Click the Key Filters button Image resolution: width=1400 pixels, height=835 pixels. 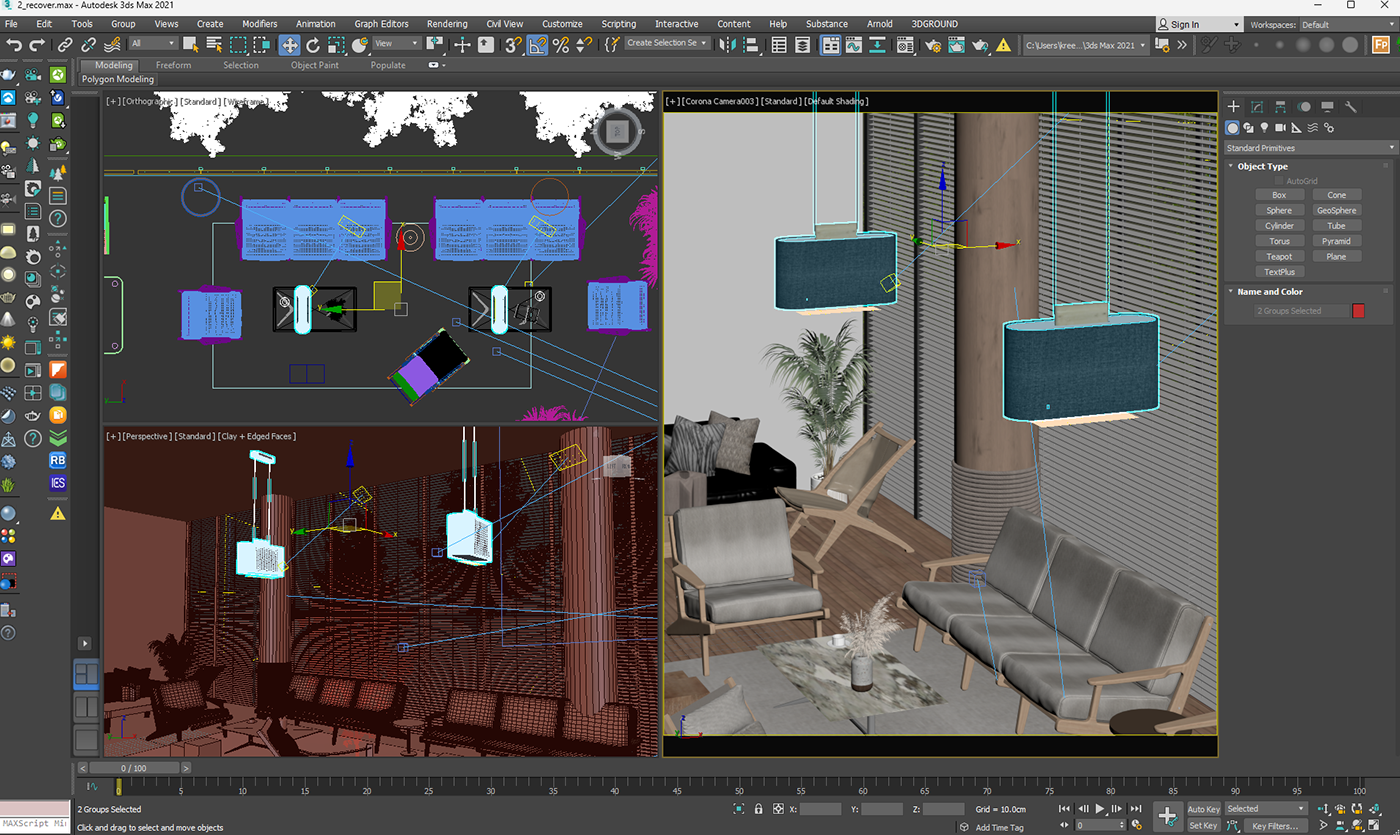point(1274,826)
